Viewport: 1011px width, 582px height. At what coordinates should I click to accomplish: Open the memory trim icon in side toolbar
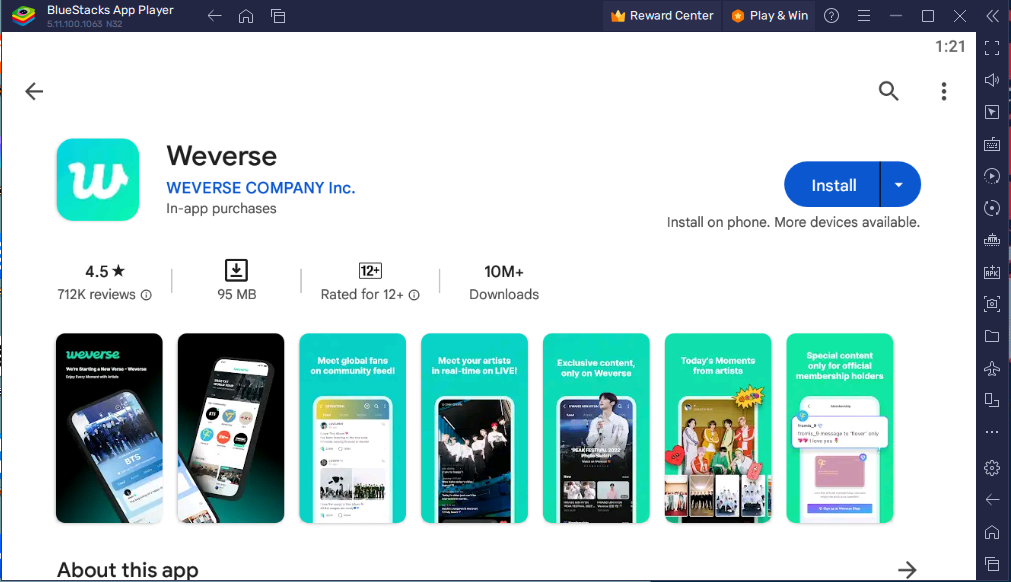point(992,240)
